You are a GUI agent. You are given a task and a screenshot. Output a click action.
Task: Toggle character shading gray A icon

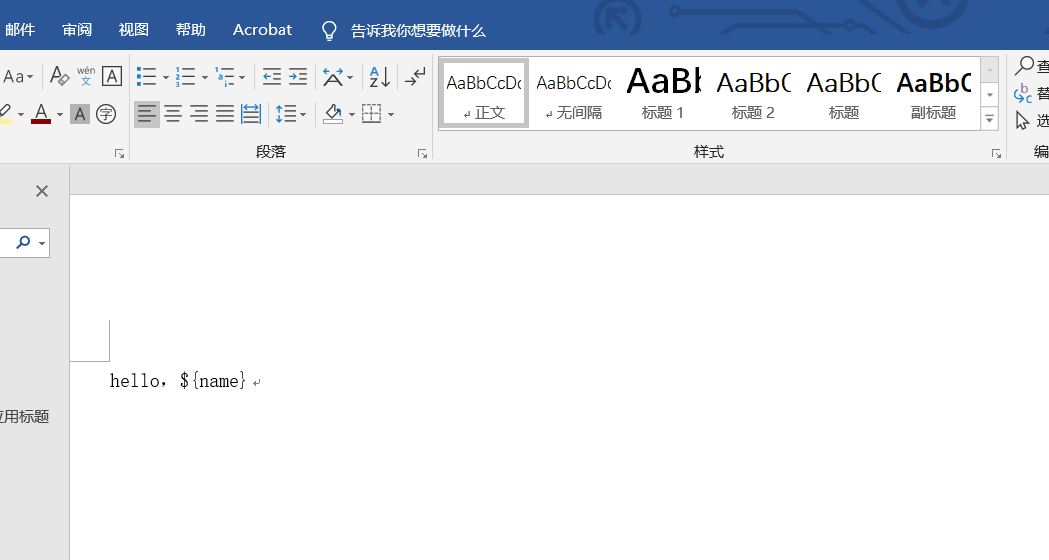coord(80,114)
